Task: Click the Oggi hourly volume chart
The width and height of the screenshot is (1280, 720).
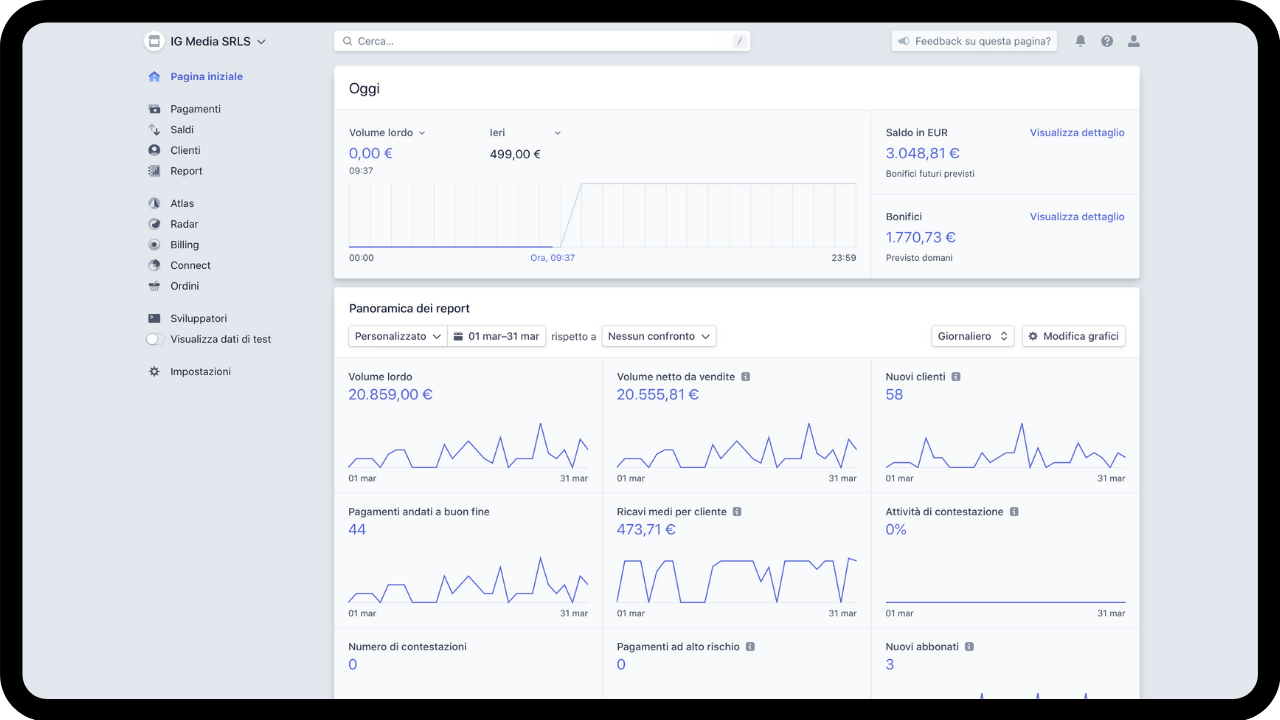Action: [x=603, y=215]
